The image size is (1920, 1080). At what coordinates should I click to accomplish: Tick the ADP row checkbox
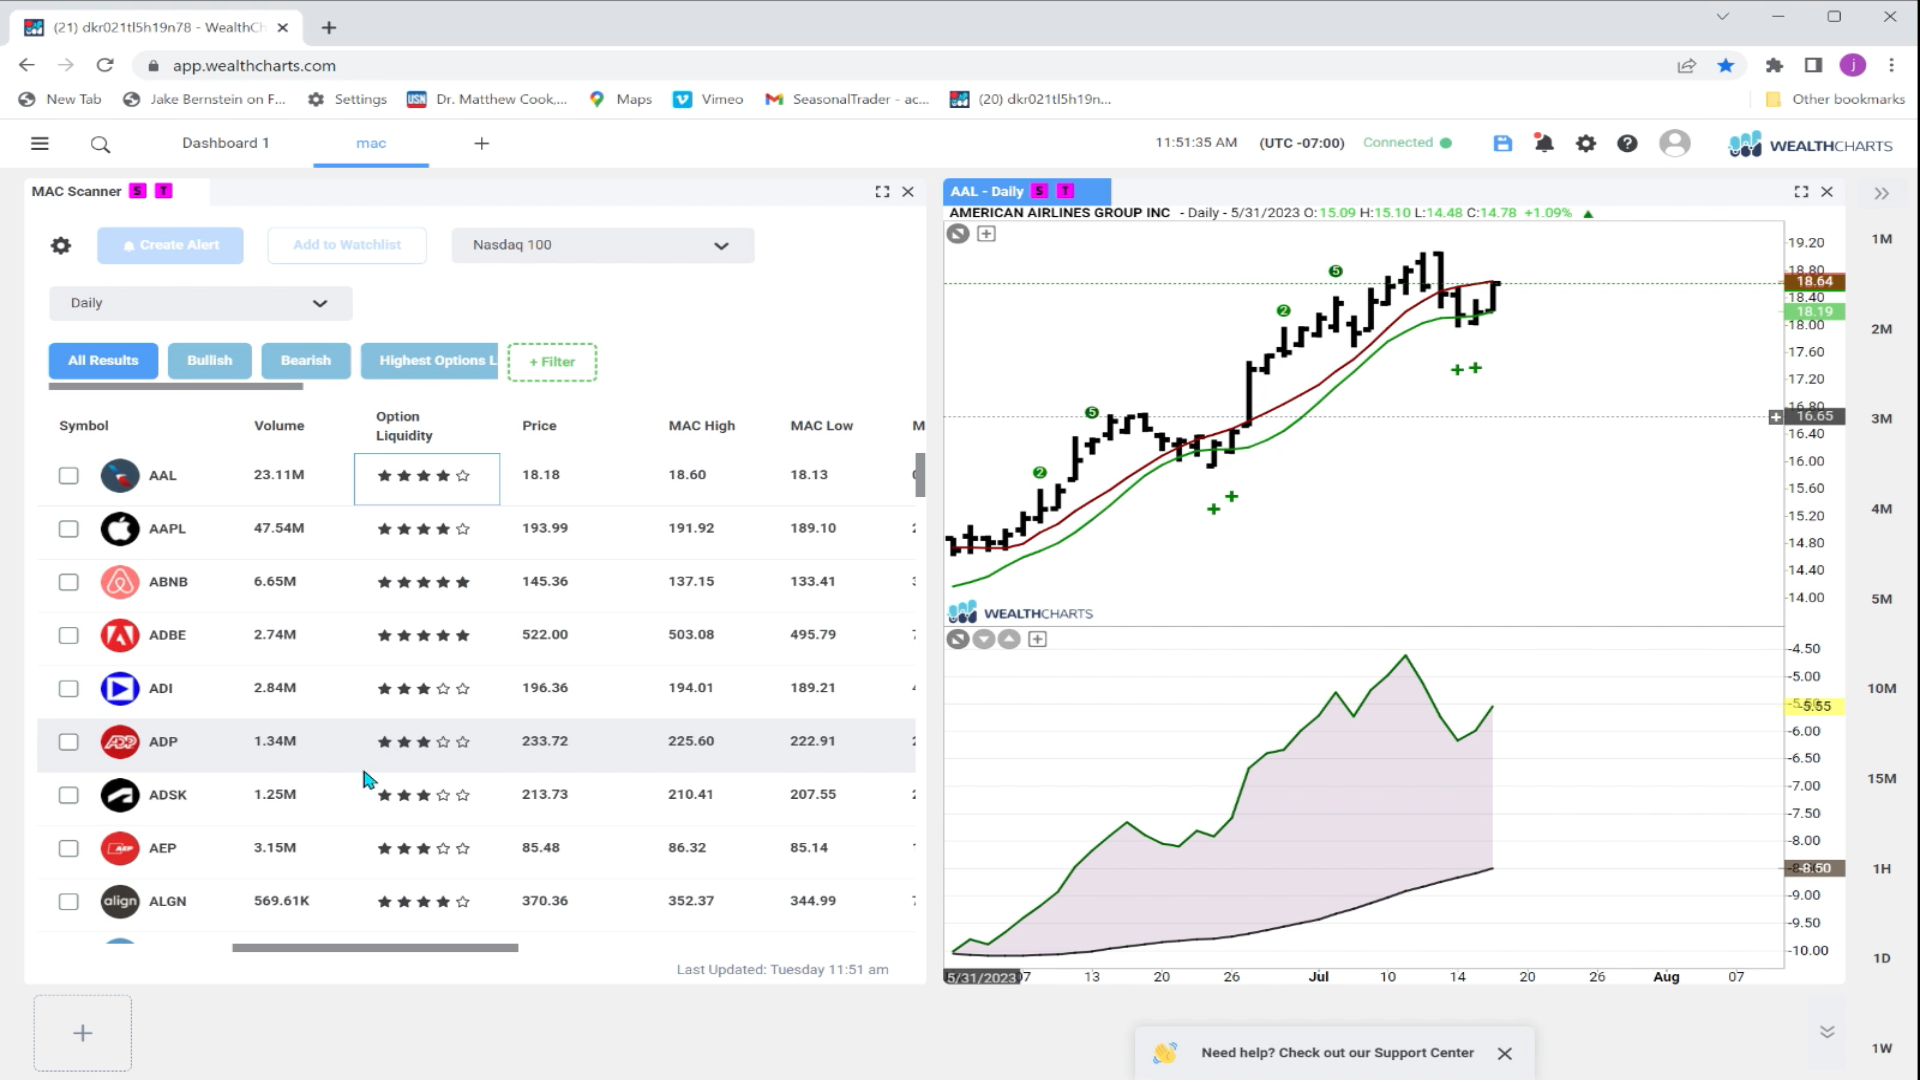coord(68,742)
